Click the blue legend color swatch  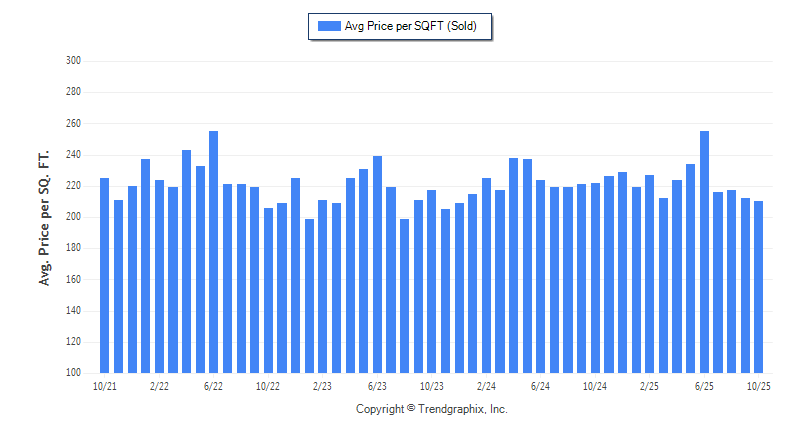click(329, 26)
